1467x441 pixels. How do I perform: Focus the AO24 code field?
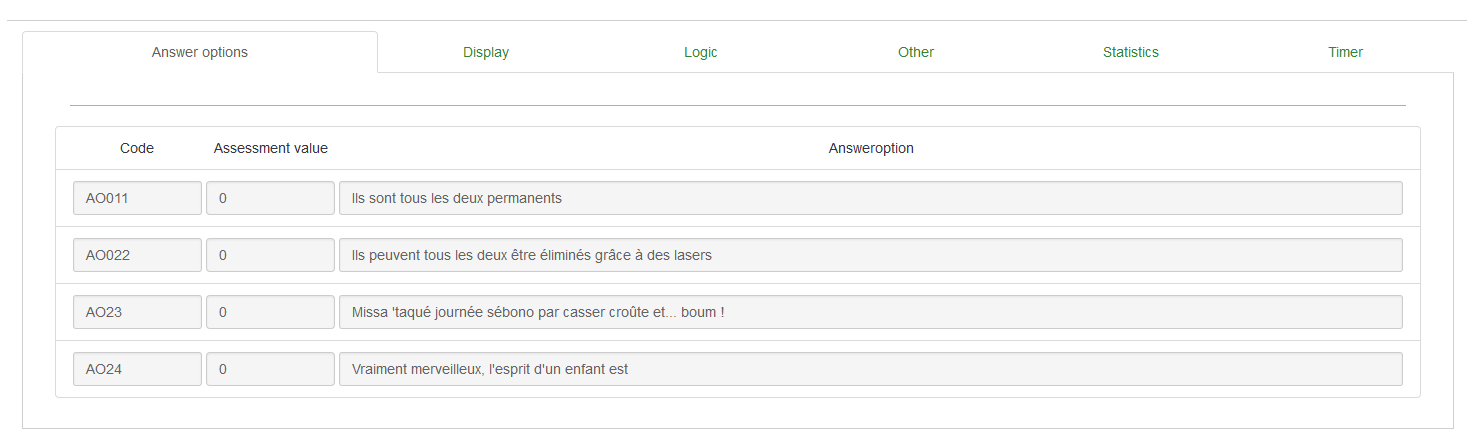tap(137, 369)
